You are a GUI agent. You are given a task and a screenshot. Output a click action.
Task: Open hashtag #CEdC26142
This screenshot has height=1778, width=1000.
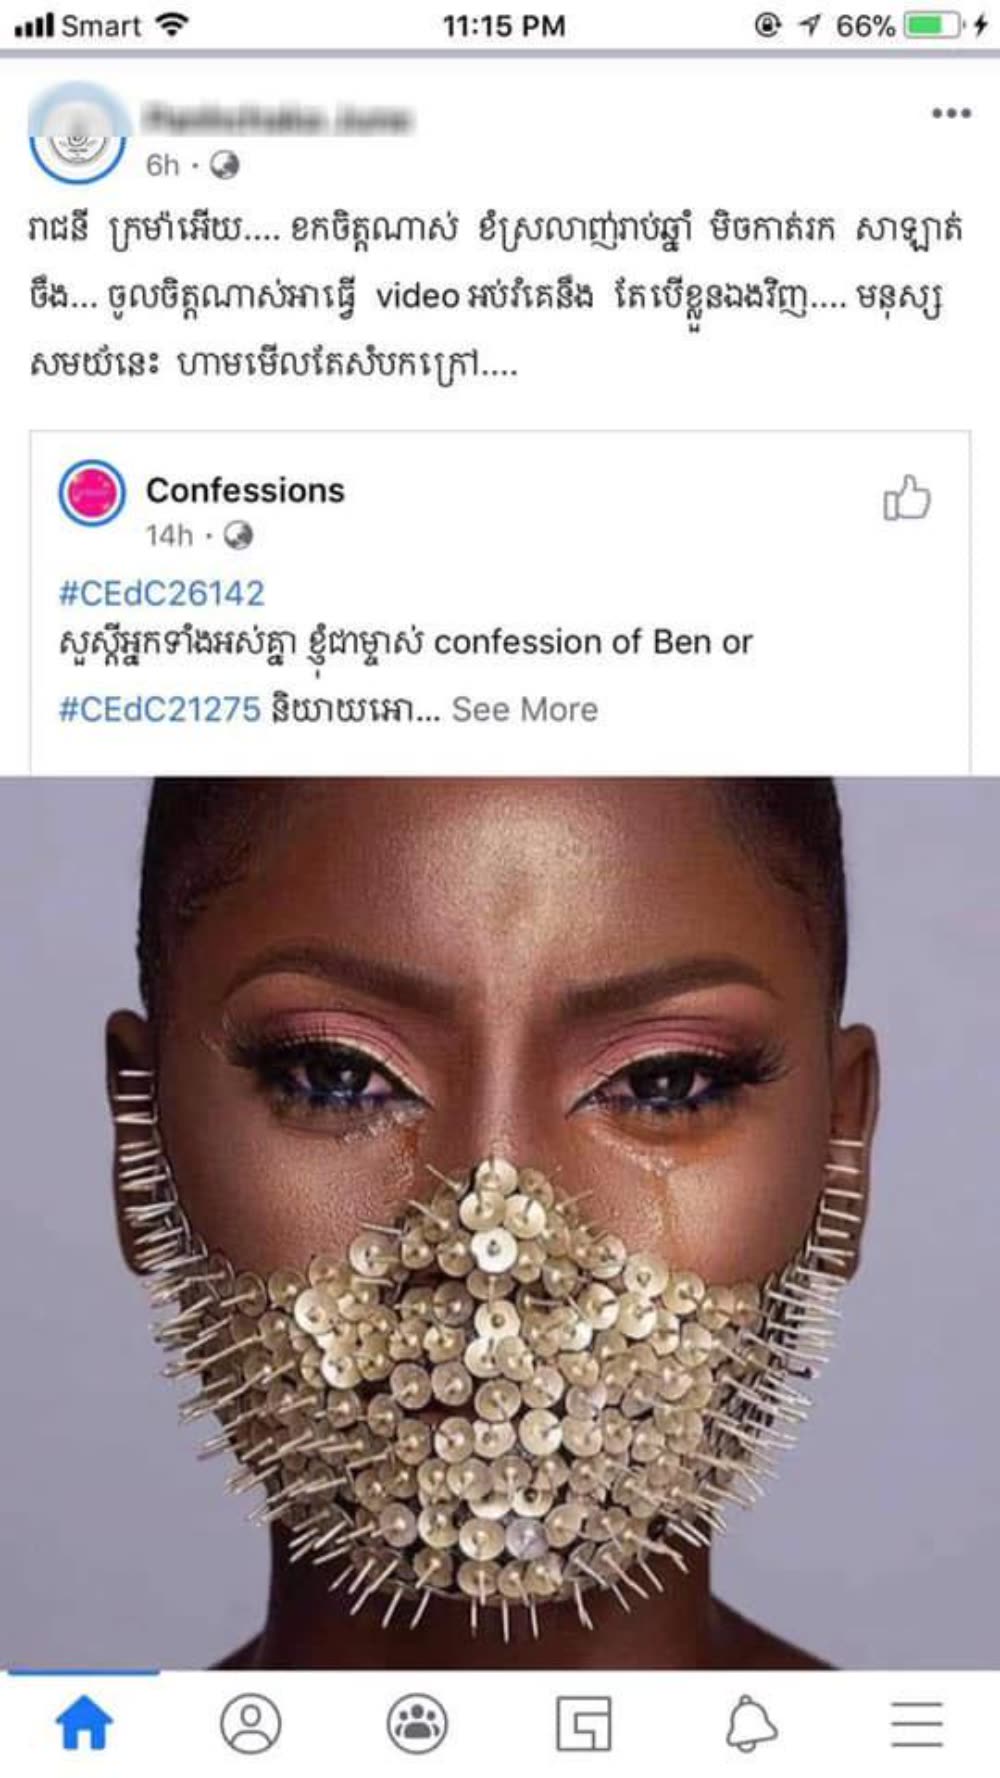pyautogui.click(x=161, y=593)
